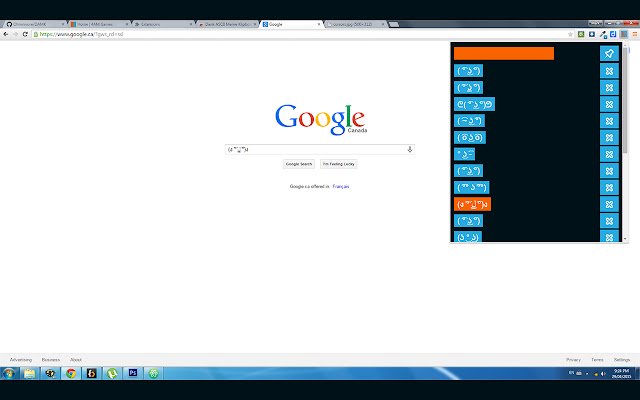Switch to the GitHub browser tab
This screenshot has width=640, height=400.
tap(33, 24)
